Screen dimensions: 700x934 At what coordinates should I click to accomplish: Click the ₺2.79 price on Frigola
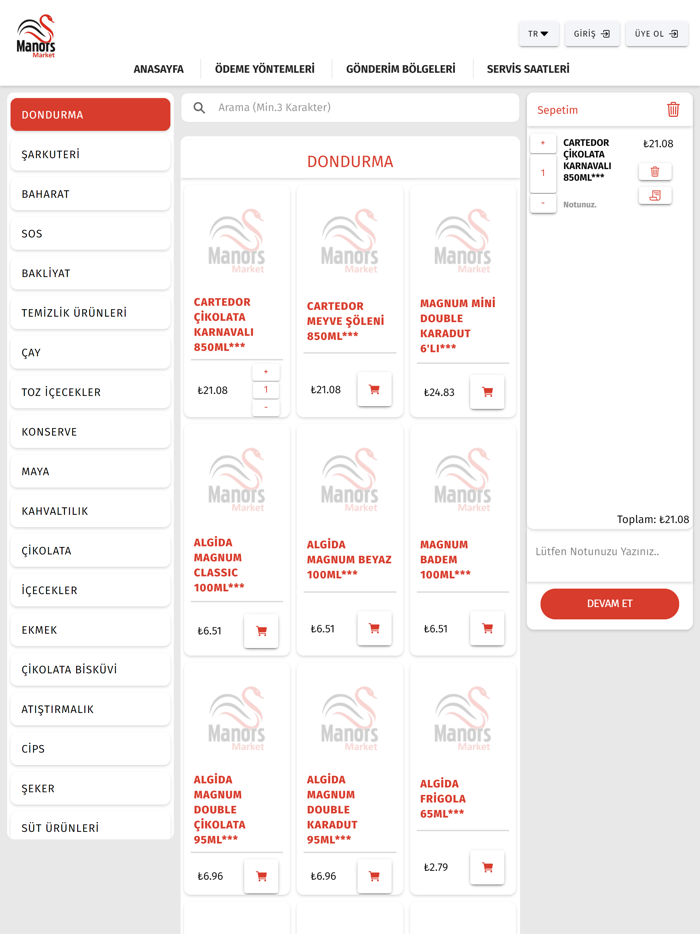pyautogui.click(x=435, y=867)
